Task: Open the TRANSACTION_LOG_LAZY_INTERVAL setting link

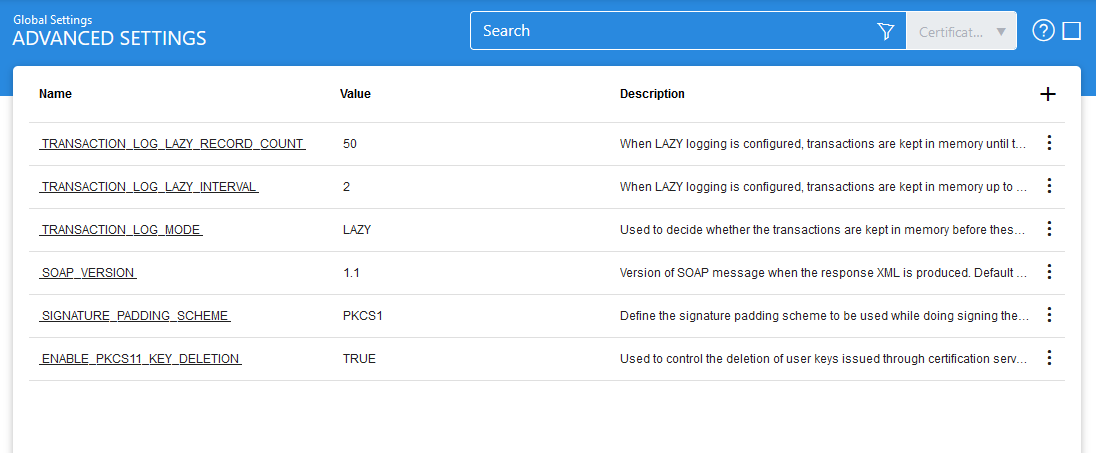Action: point(149,187)
